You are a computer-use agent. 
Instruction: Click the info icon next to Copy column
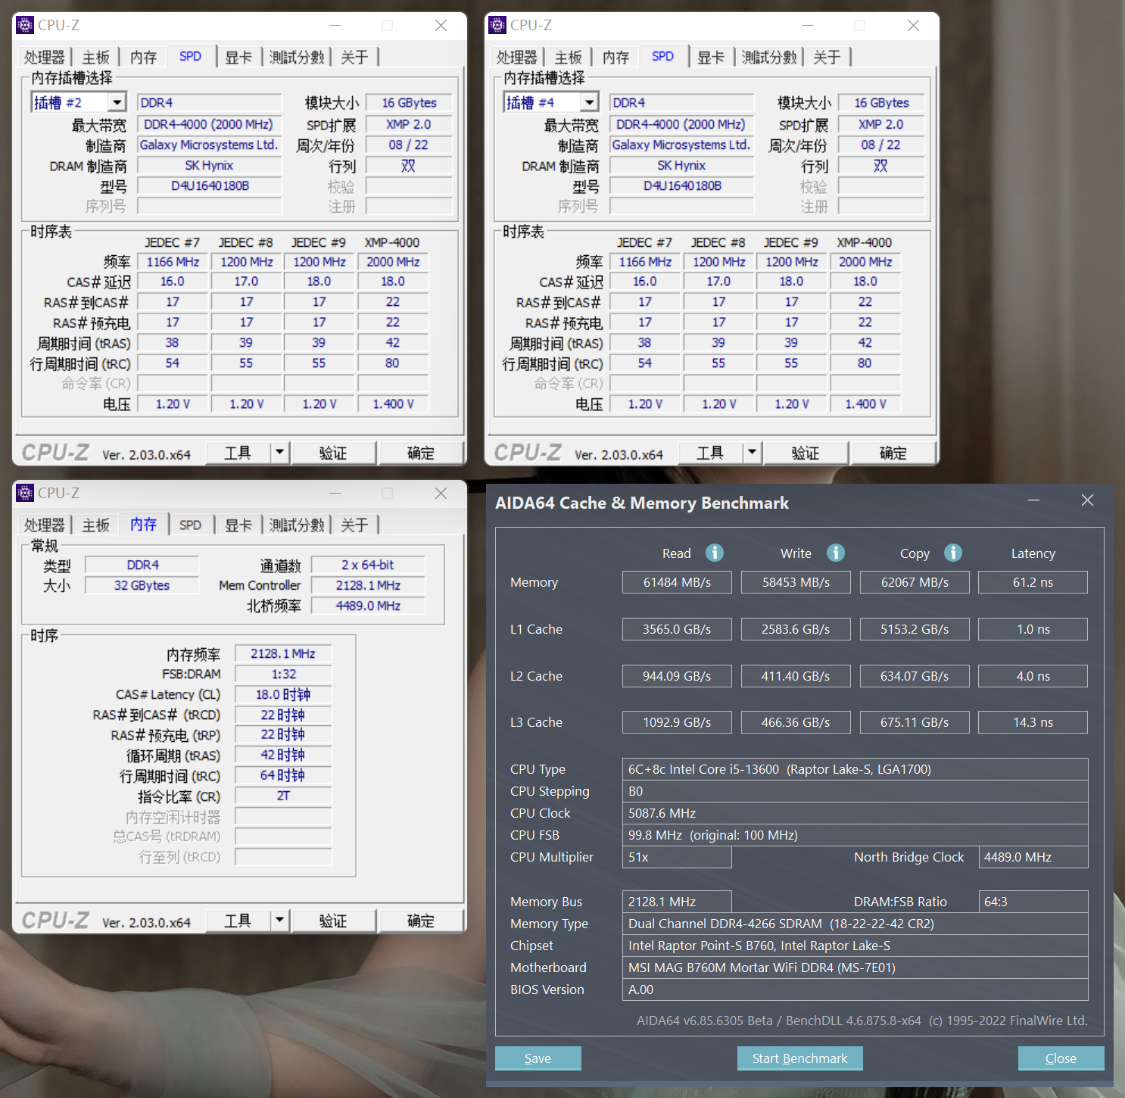pos(952,552)
